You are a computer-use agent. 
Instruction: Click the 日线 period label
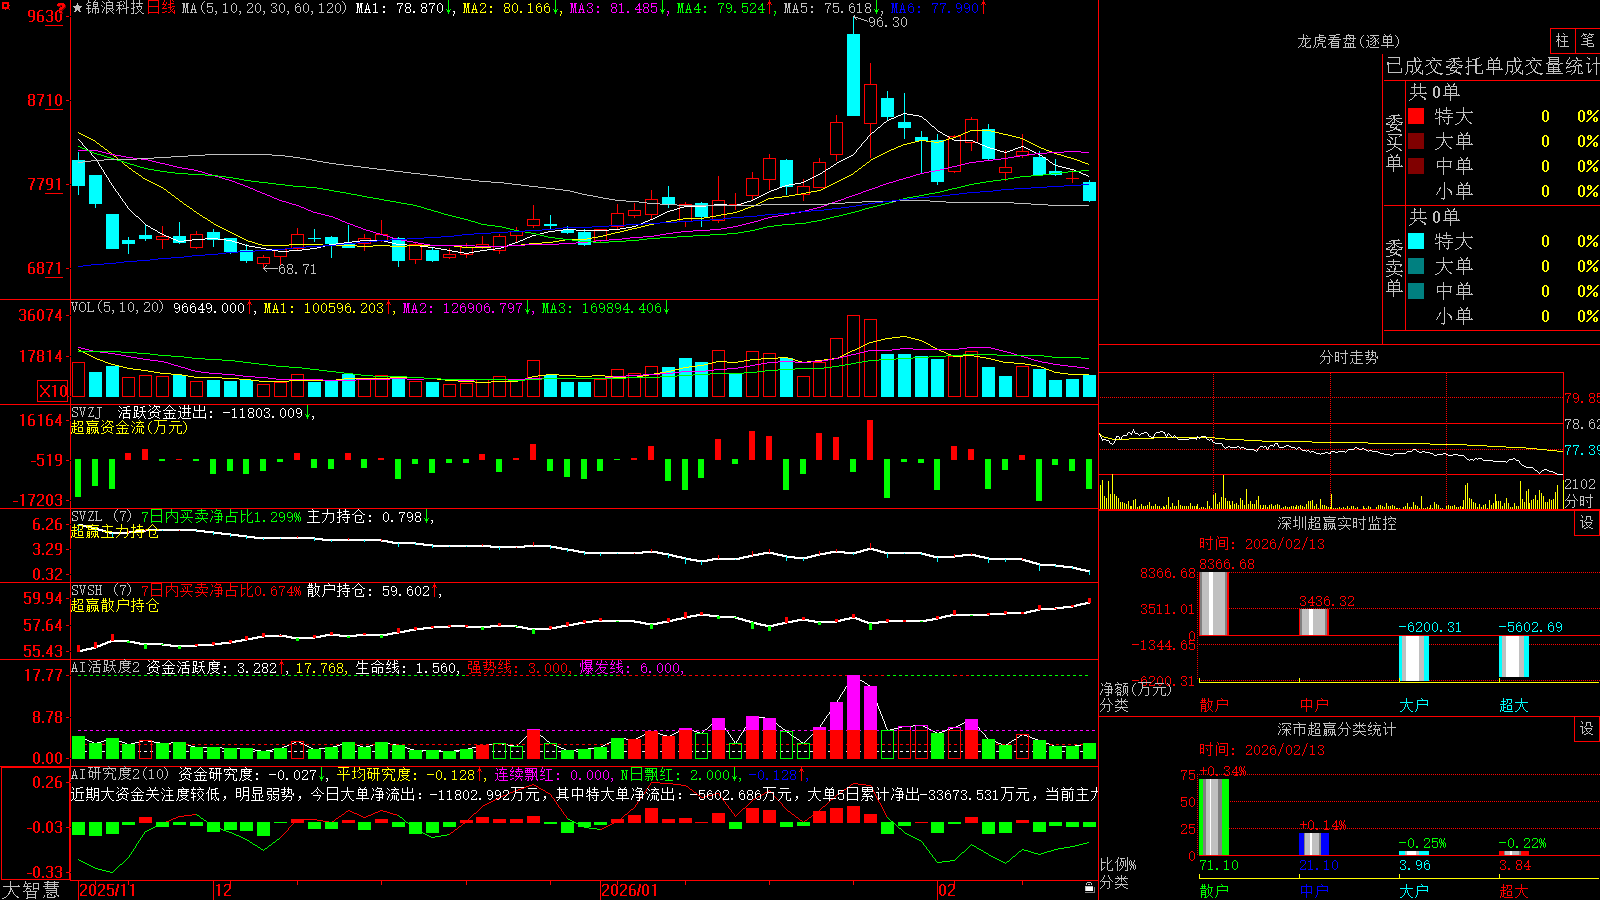[161, 8]
